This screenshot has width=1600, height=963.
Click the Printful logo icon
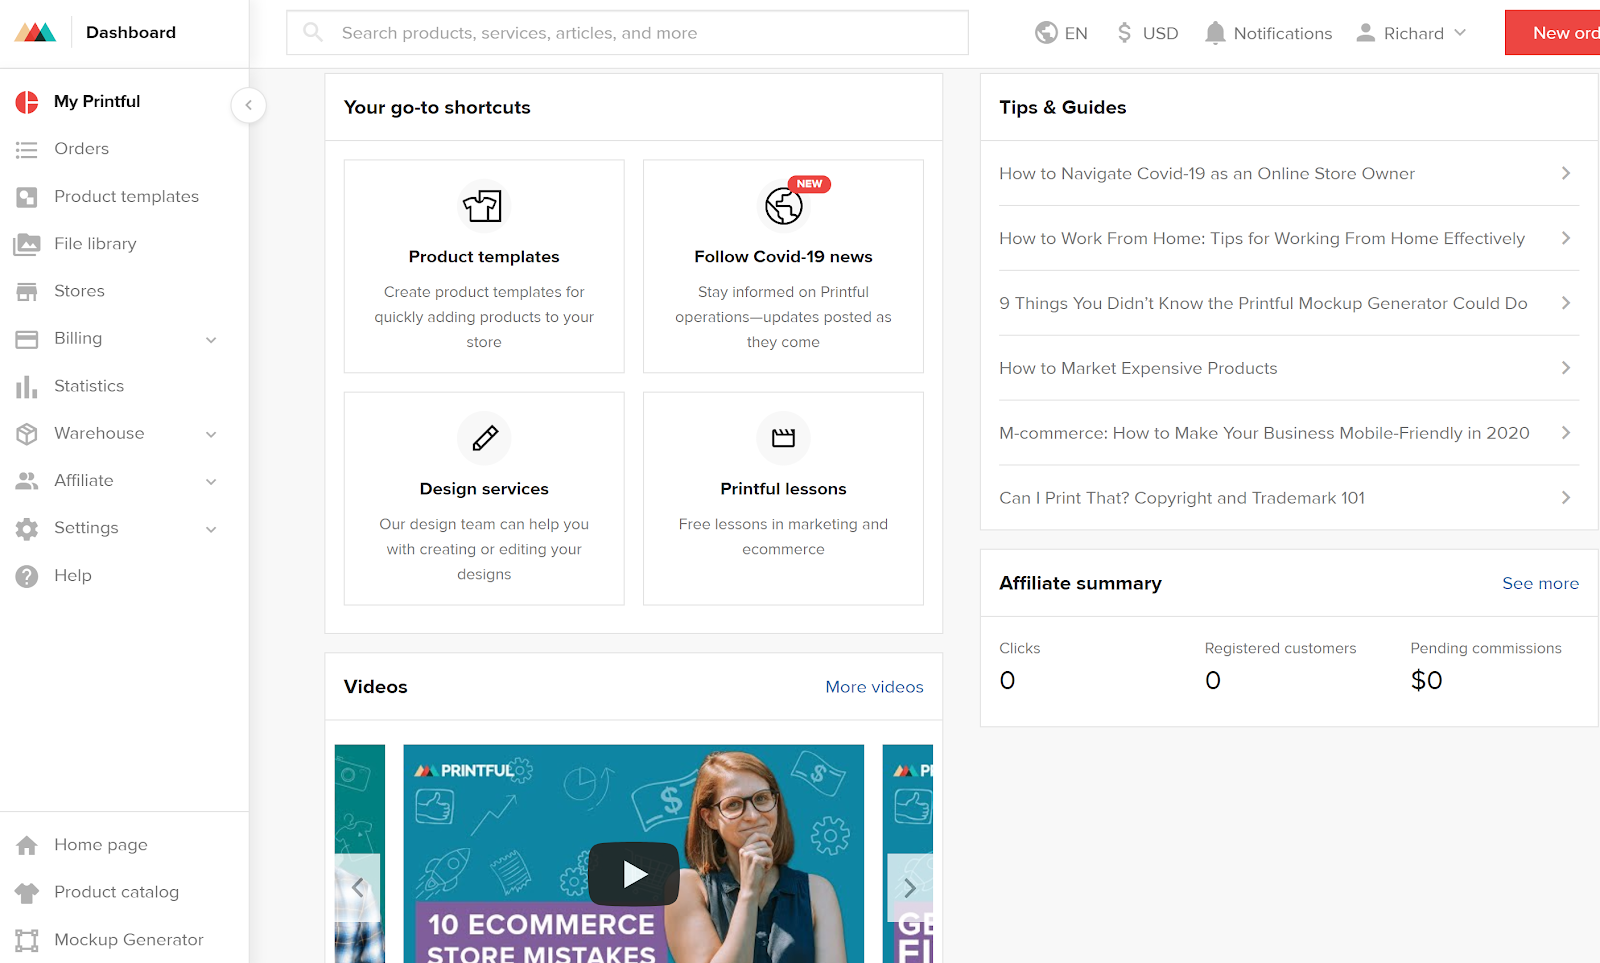point(35,32)
